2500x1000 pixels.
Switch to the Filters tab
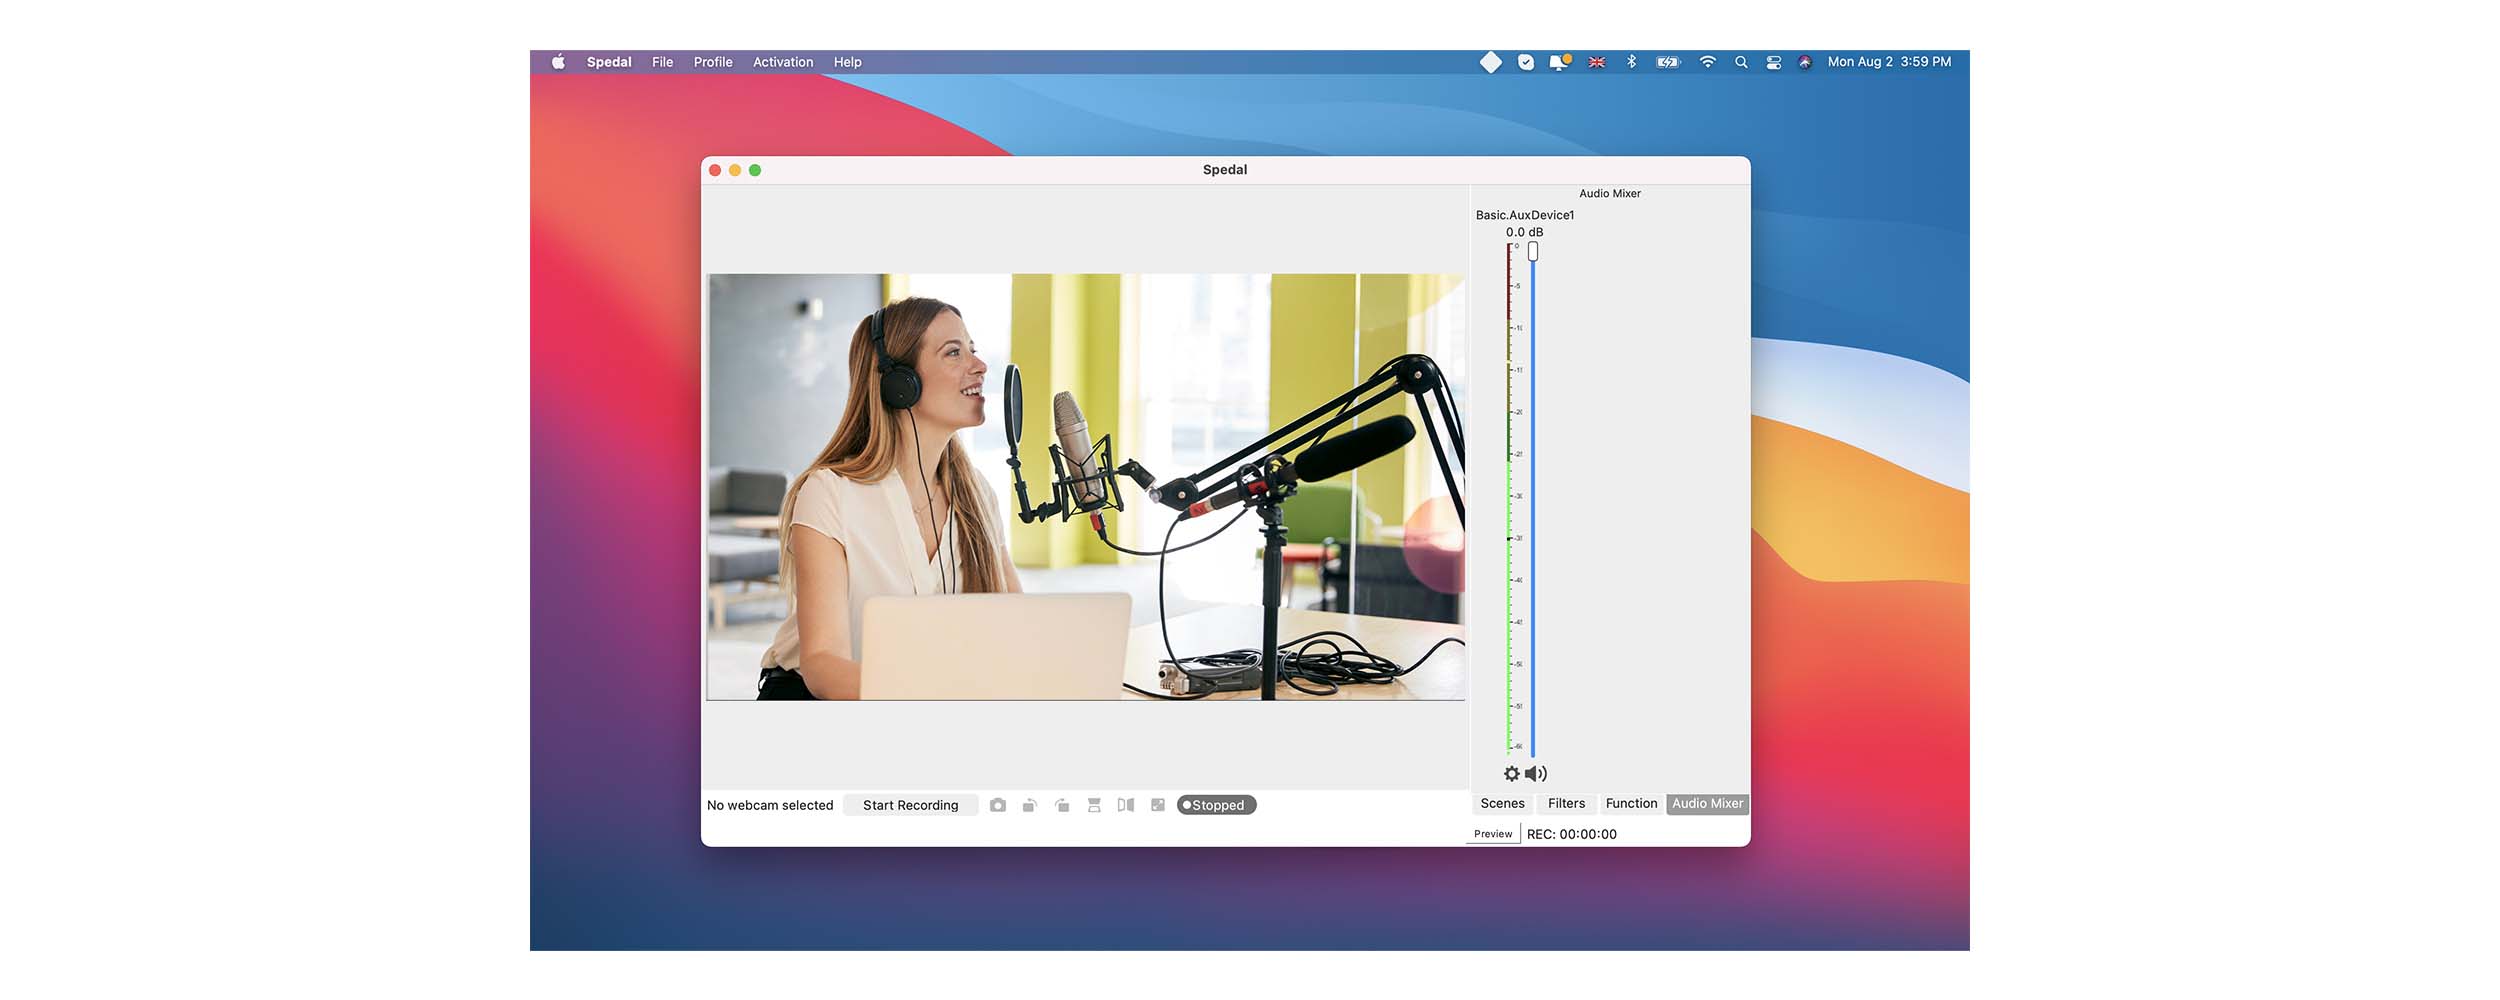click(1566, 804)
